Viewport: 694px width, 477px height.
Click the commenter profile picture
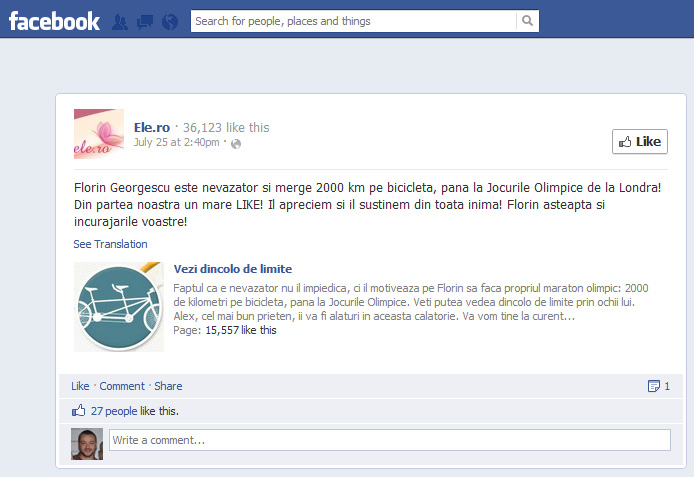tap(87, 444)
